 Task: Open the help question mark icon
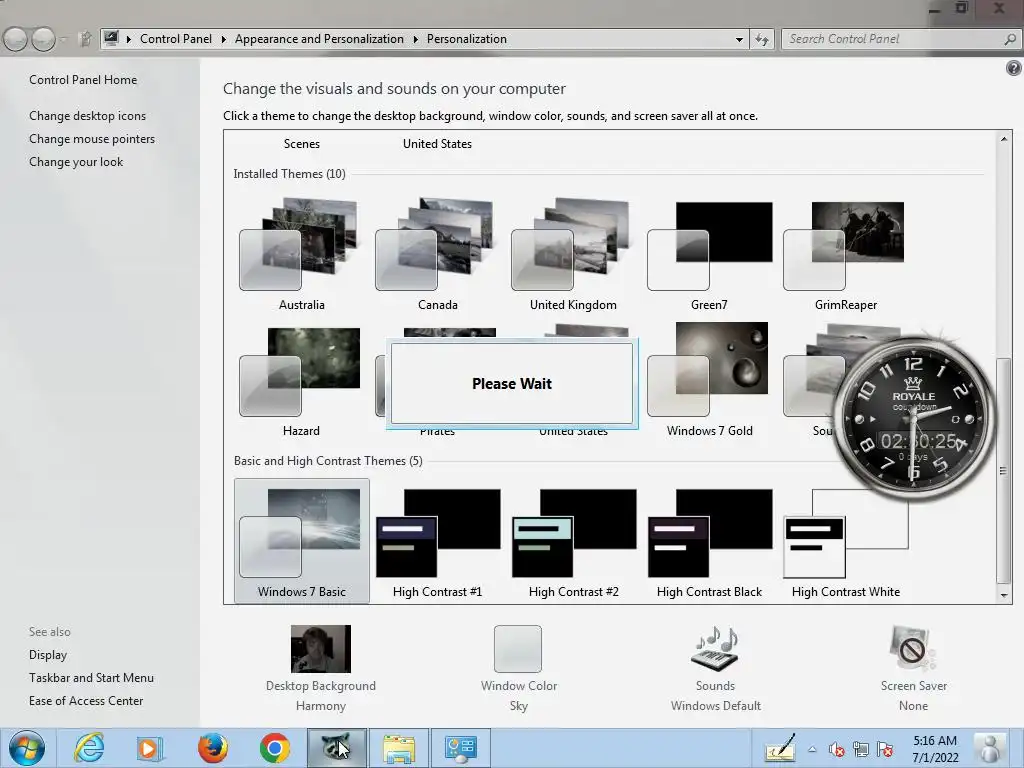[x=1013, y=67]
